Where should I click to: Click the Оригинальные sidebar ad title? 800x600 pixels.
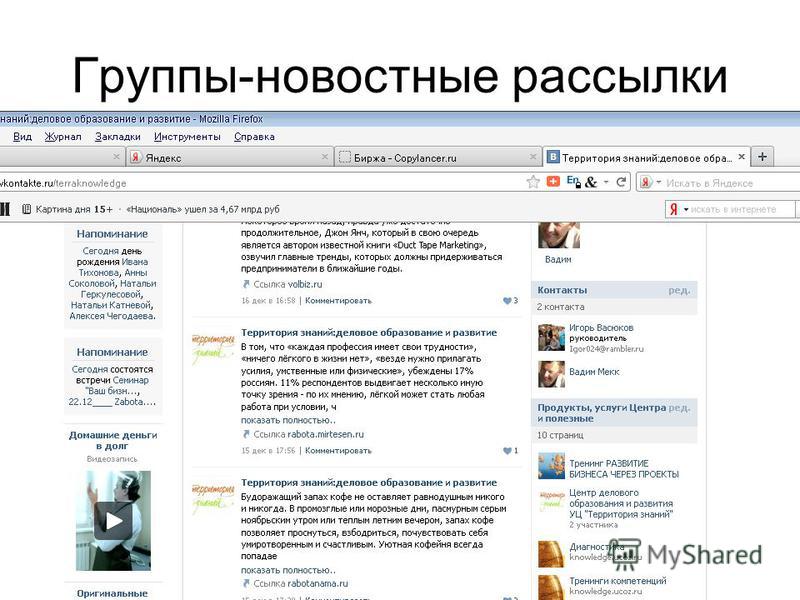point(112,593)
